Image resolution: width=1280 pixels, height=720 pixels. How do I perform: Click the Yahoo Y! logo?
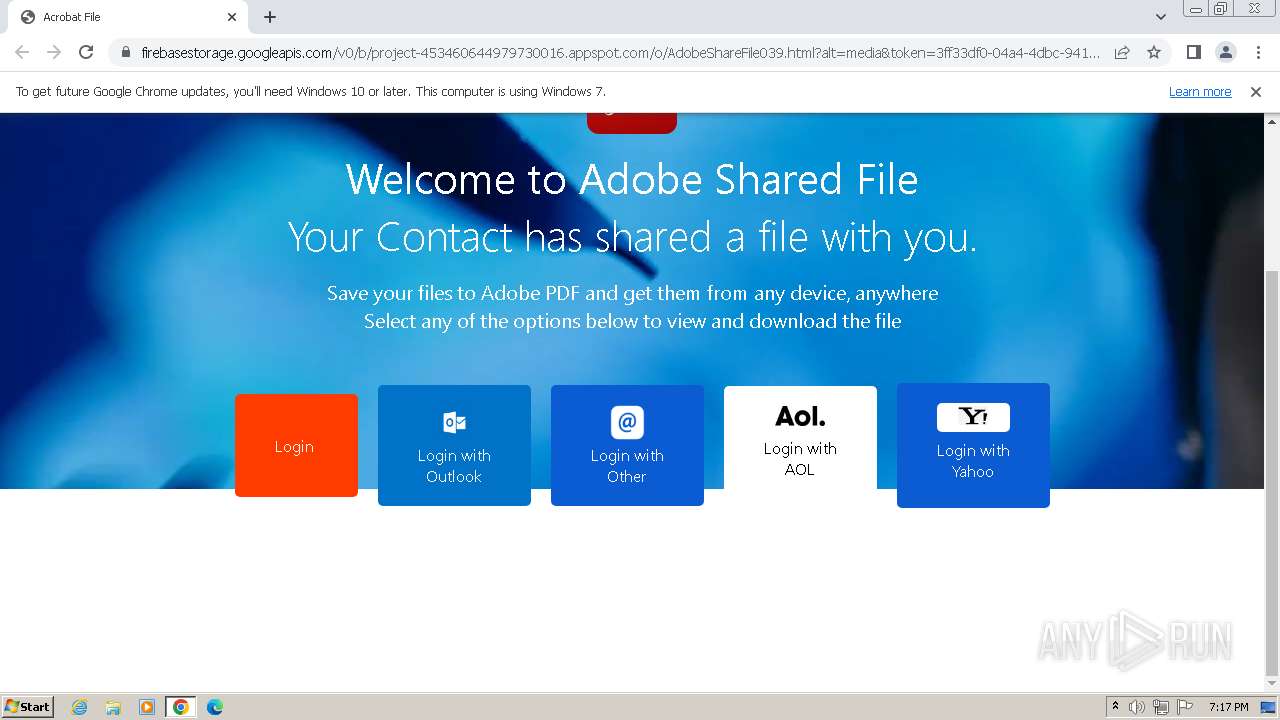click(x=973, y=417)
